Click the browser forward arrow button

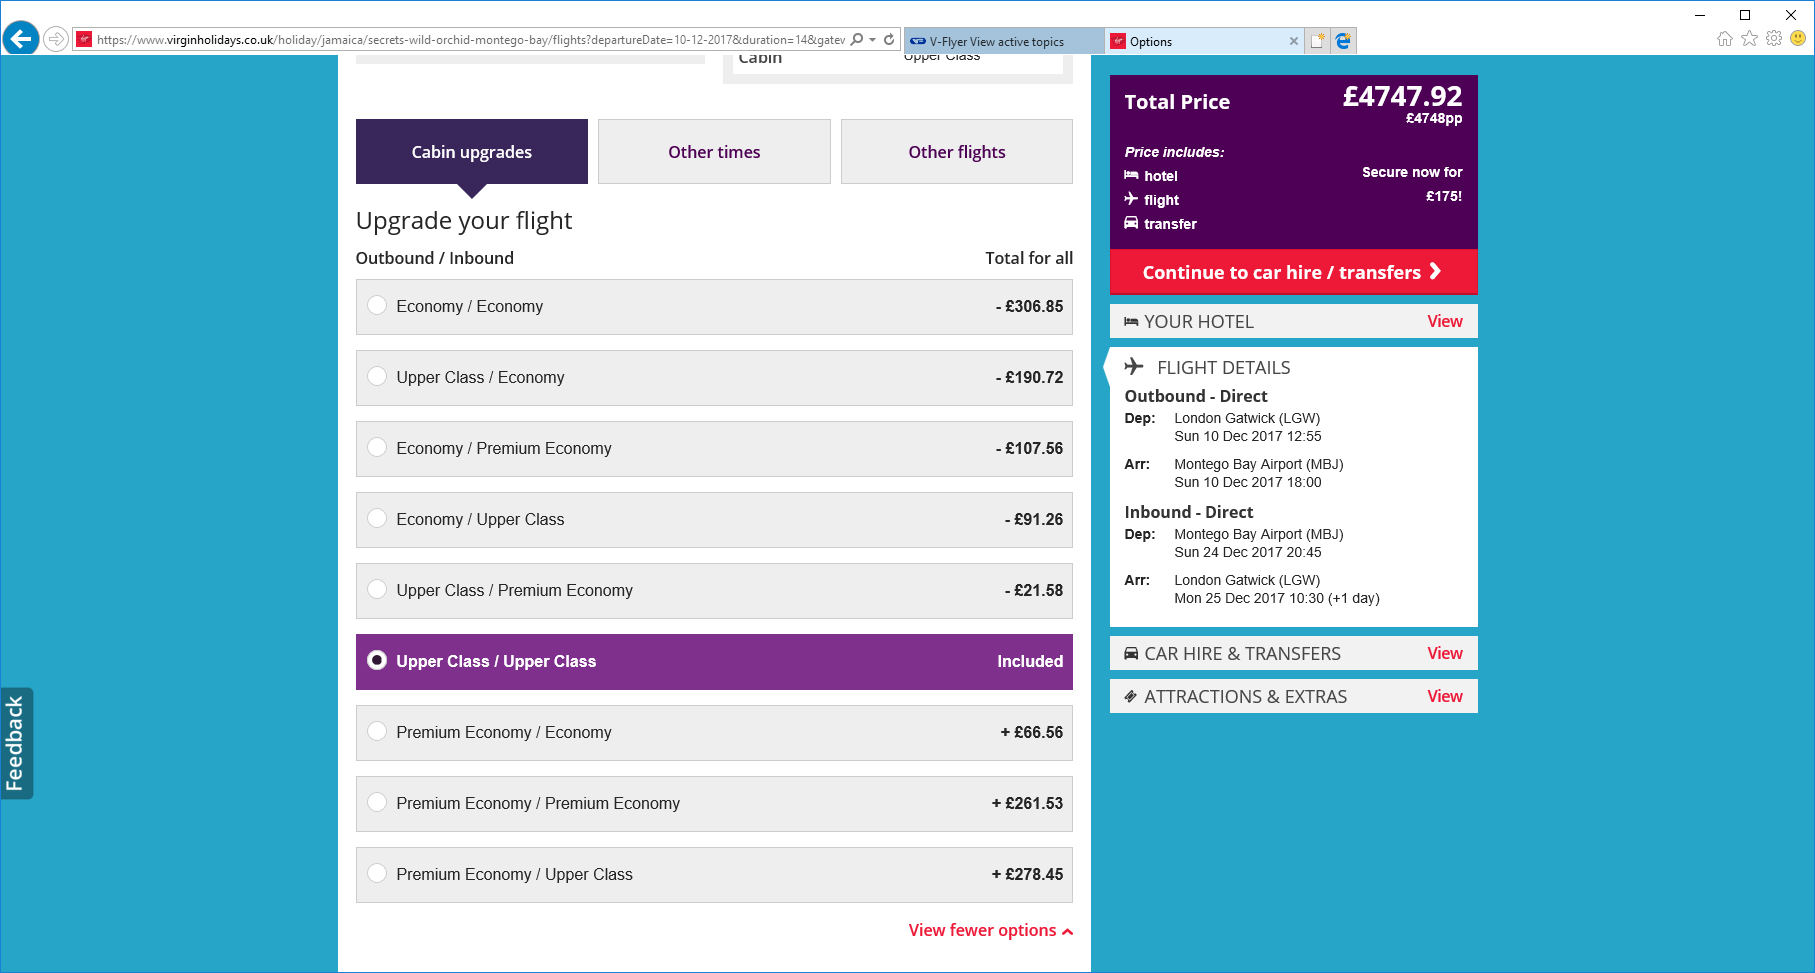(x=57, y=39)
